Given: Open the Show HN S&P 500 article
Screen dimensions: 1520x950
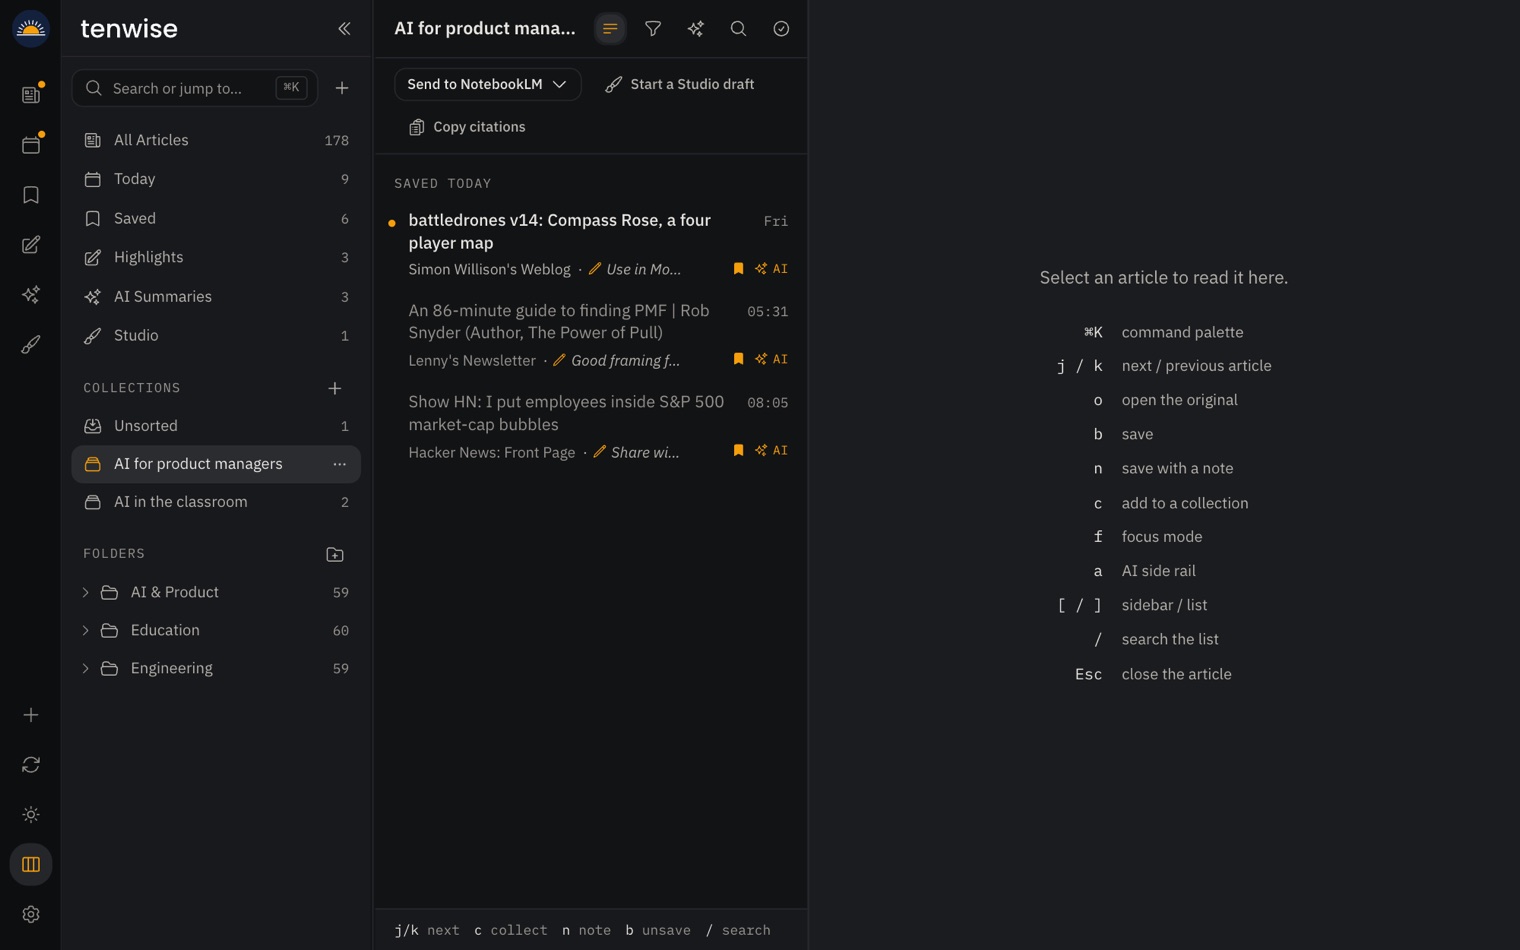Looking at the screenshot, I should [591, 426].
